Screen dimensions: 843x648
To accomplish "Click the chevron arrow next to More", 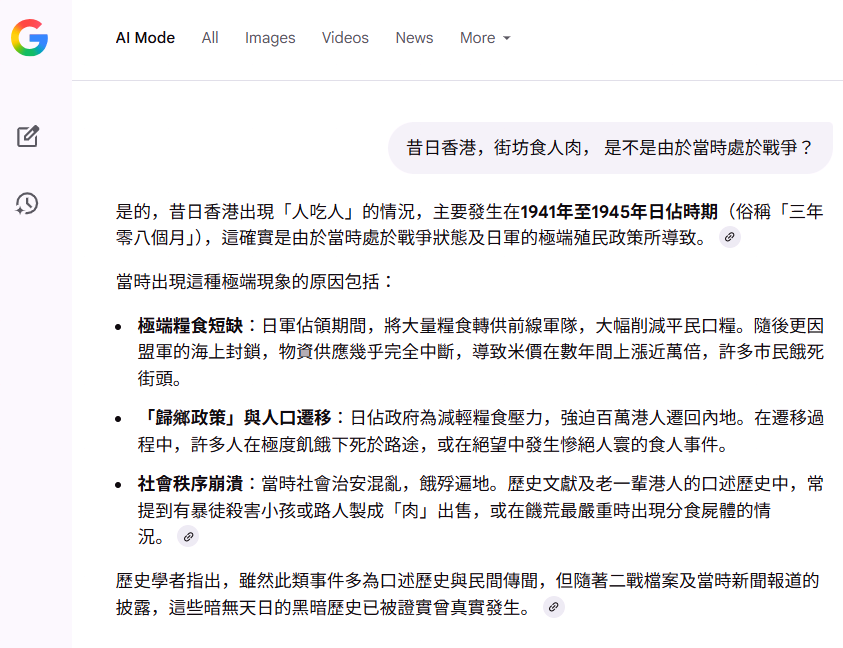I will click(x=508, y=38).
